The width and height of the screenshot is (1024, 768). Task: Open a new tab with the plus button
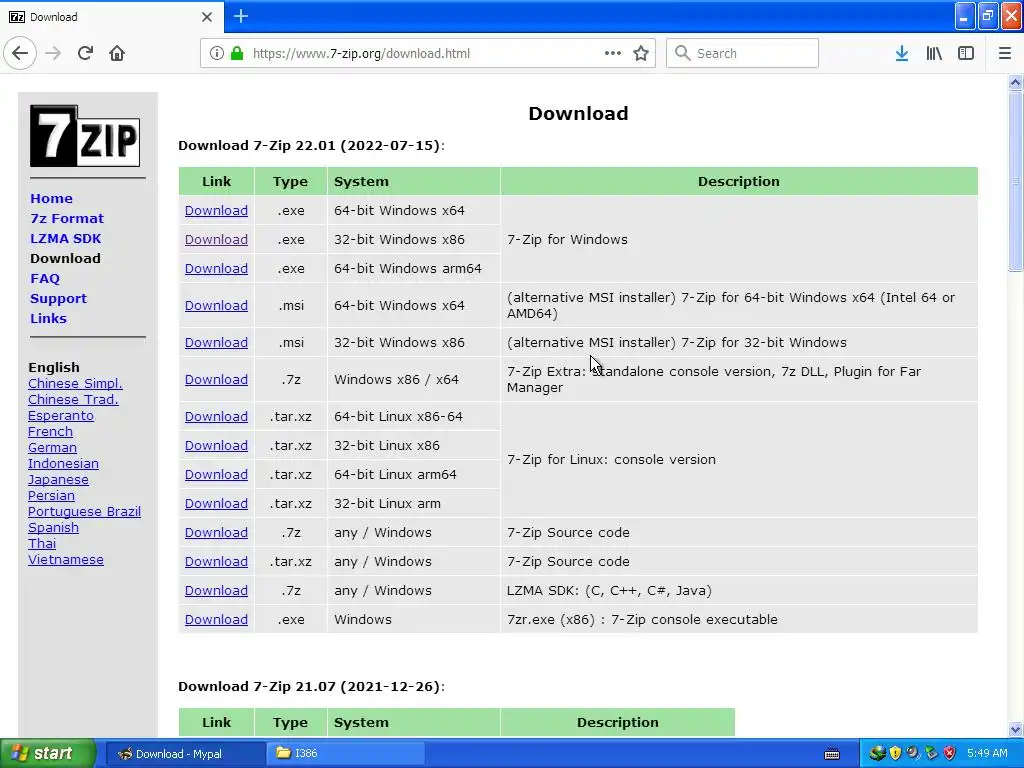[x=240, y=16]
